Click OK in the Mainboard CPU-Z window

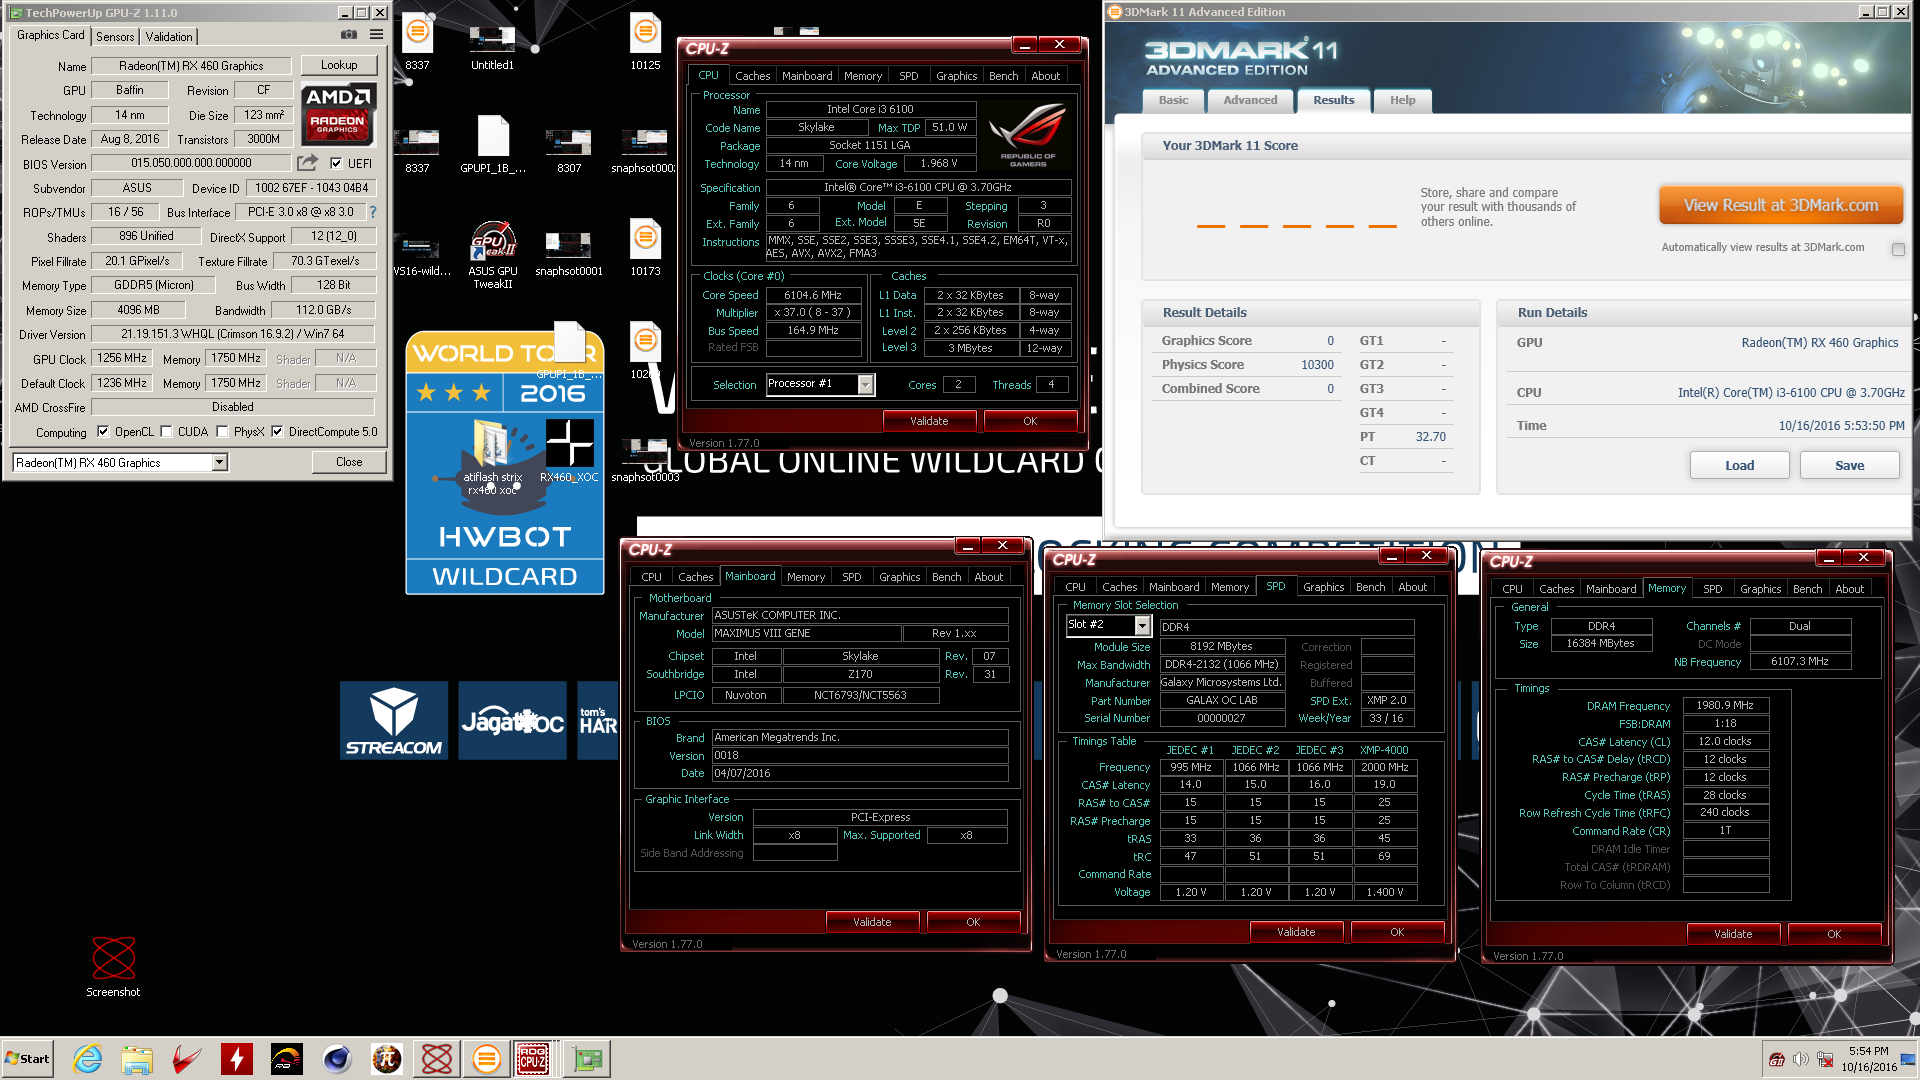click(973, 922)
